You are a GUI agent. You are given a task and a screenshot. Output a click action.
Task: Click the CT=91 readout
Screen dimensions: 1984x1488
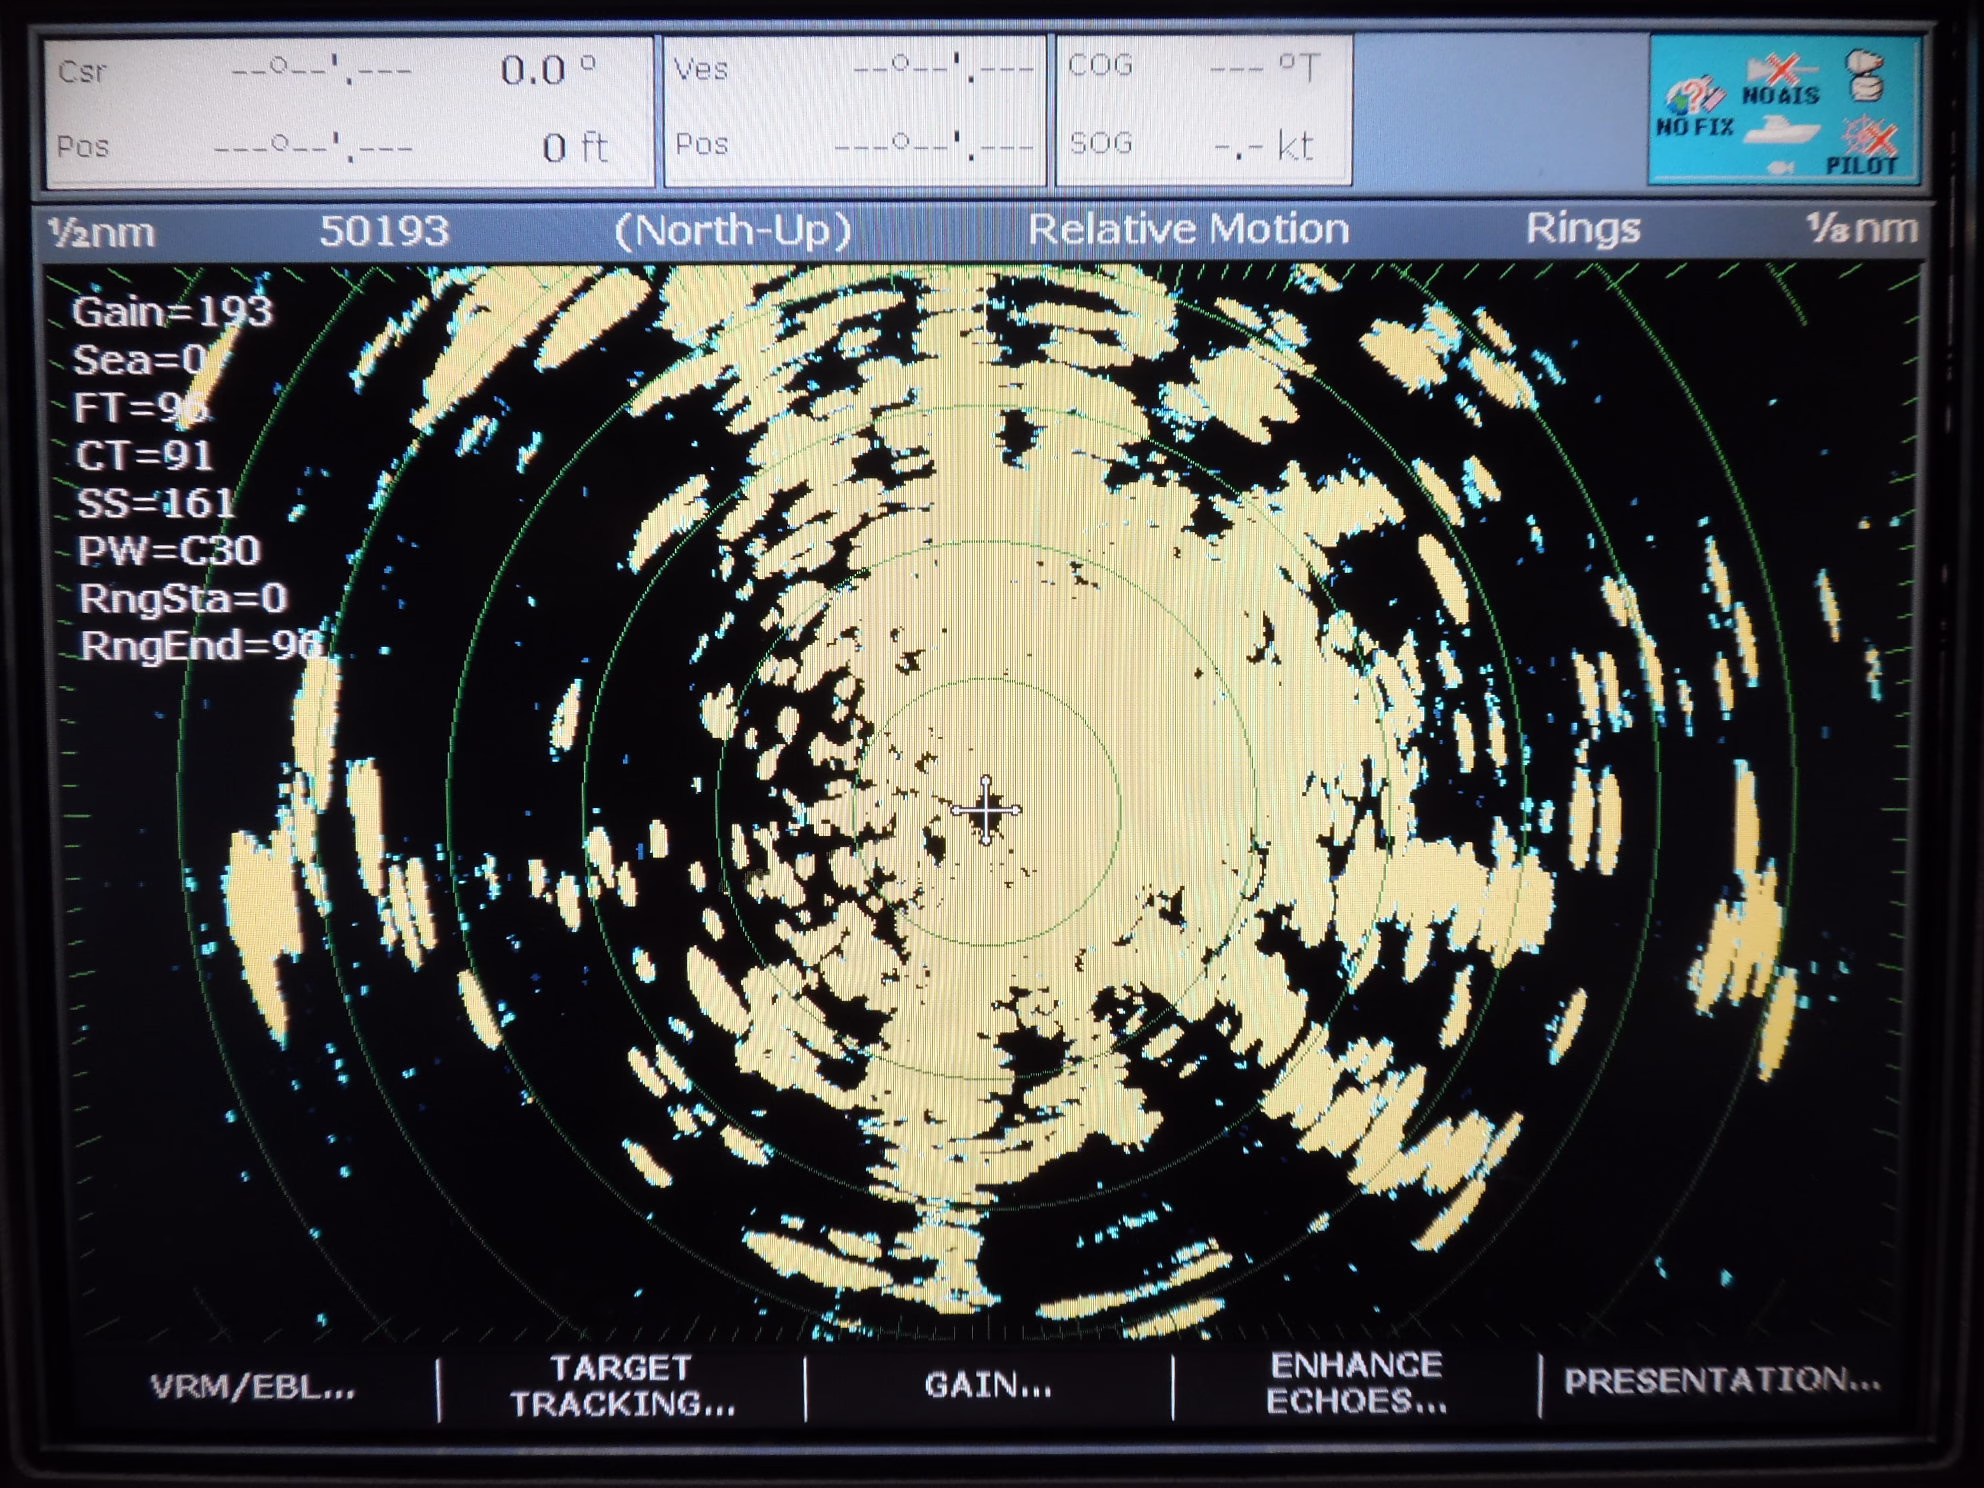[x=144, y=455]
